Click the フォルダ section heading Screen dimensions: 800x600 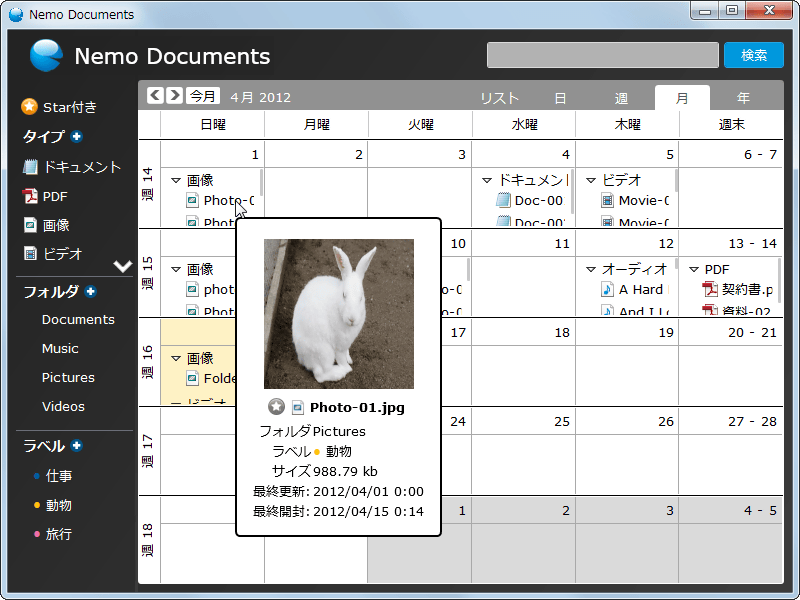pyautogui.click(x=51, y=291)
